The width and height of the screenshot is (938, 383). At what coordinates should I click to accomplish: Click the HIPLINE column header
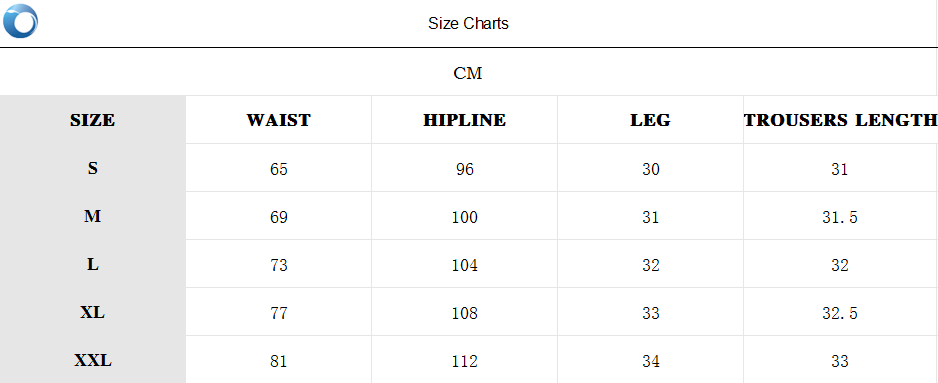point(465,120)
